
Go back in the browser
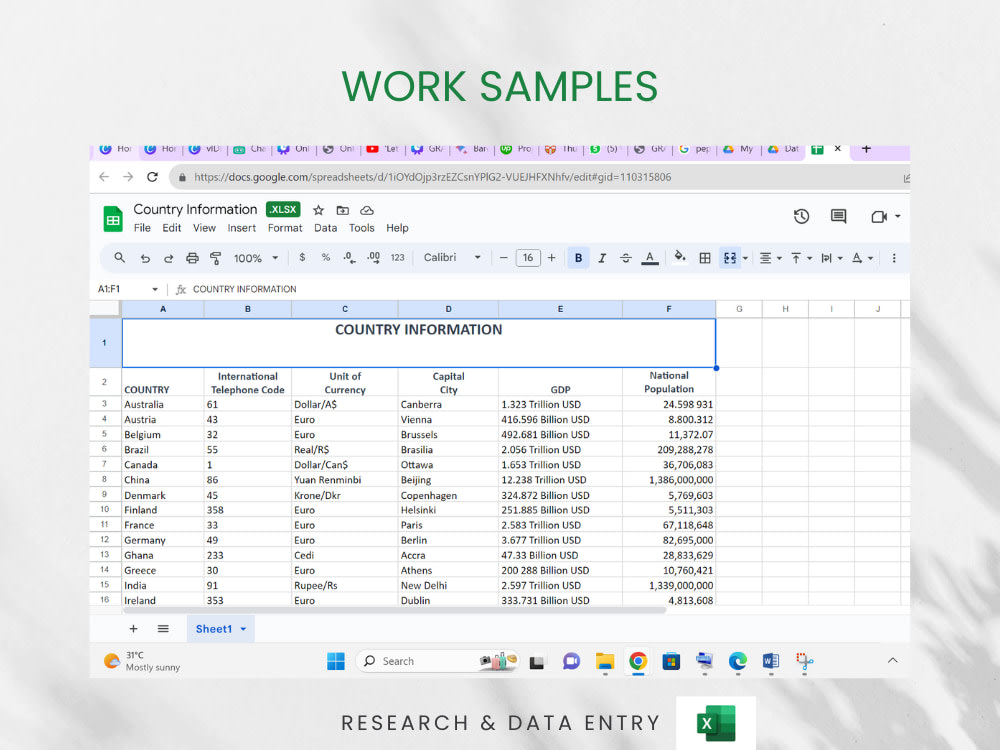tap(104, 177)
